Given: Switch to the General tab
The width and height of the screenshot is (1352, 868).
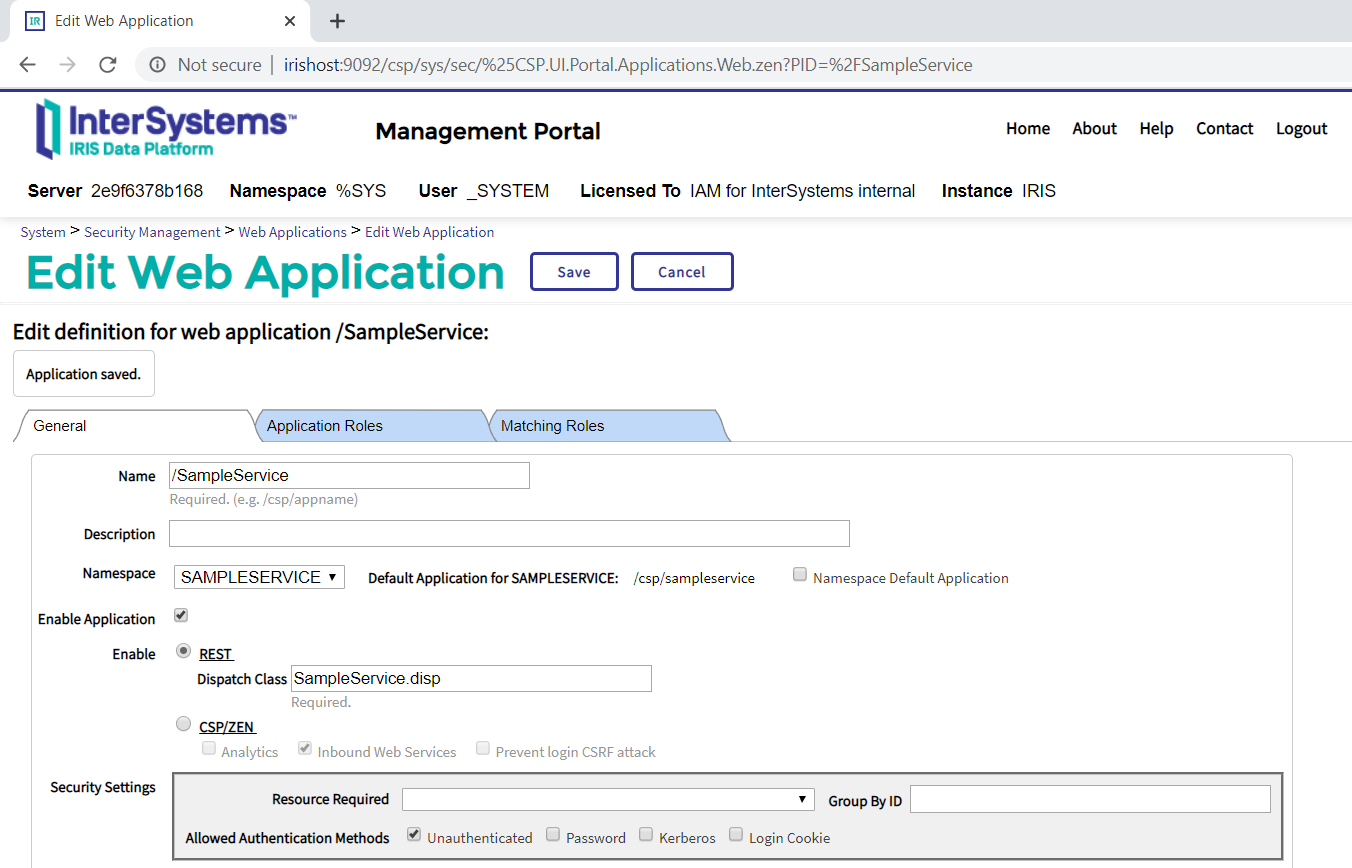Looking at the screenshot, I should 133,426.
